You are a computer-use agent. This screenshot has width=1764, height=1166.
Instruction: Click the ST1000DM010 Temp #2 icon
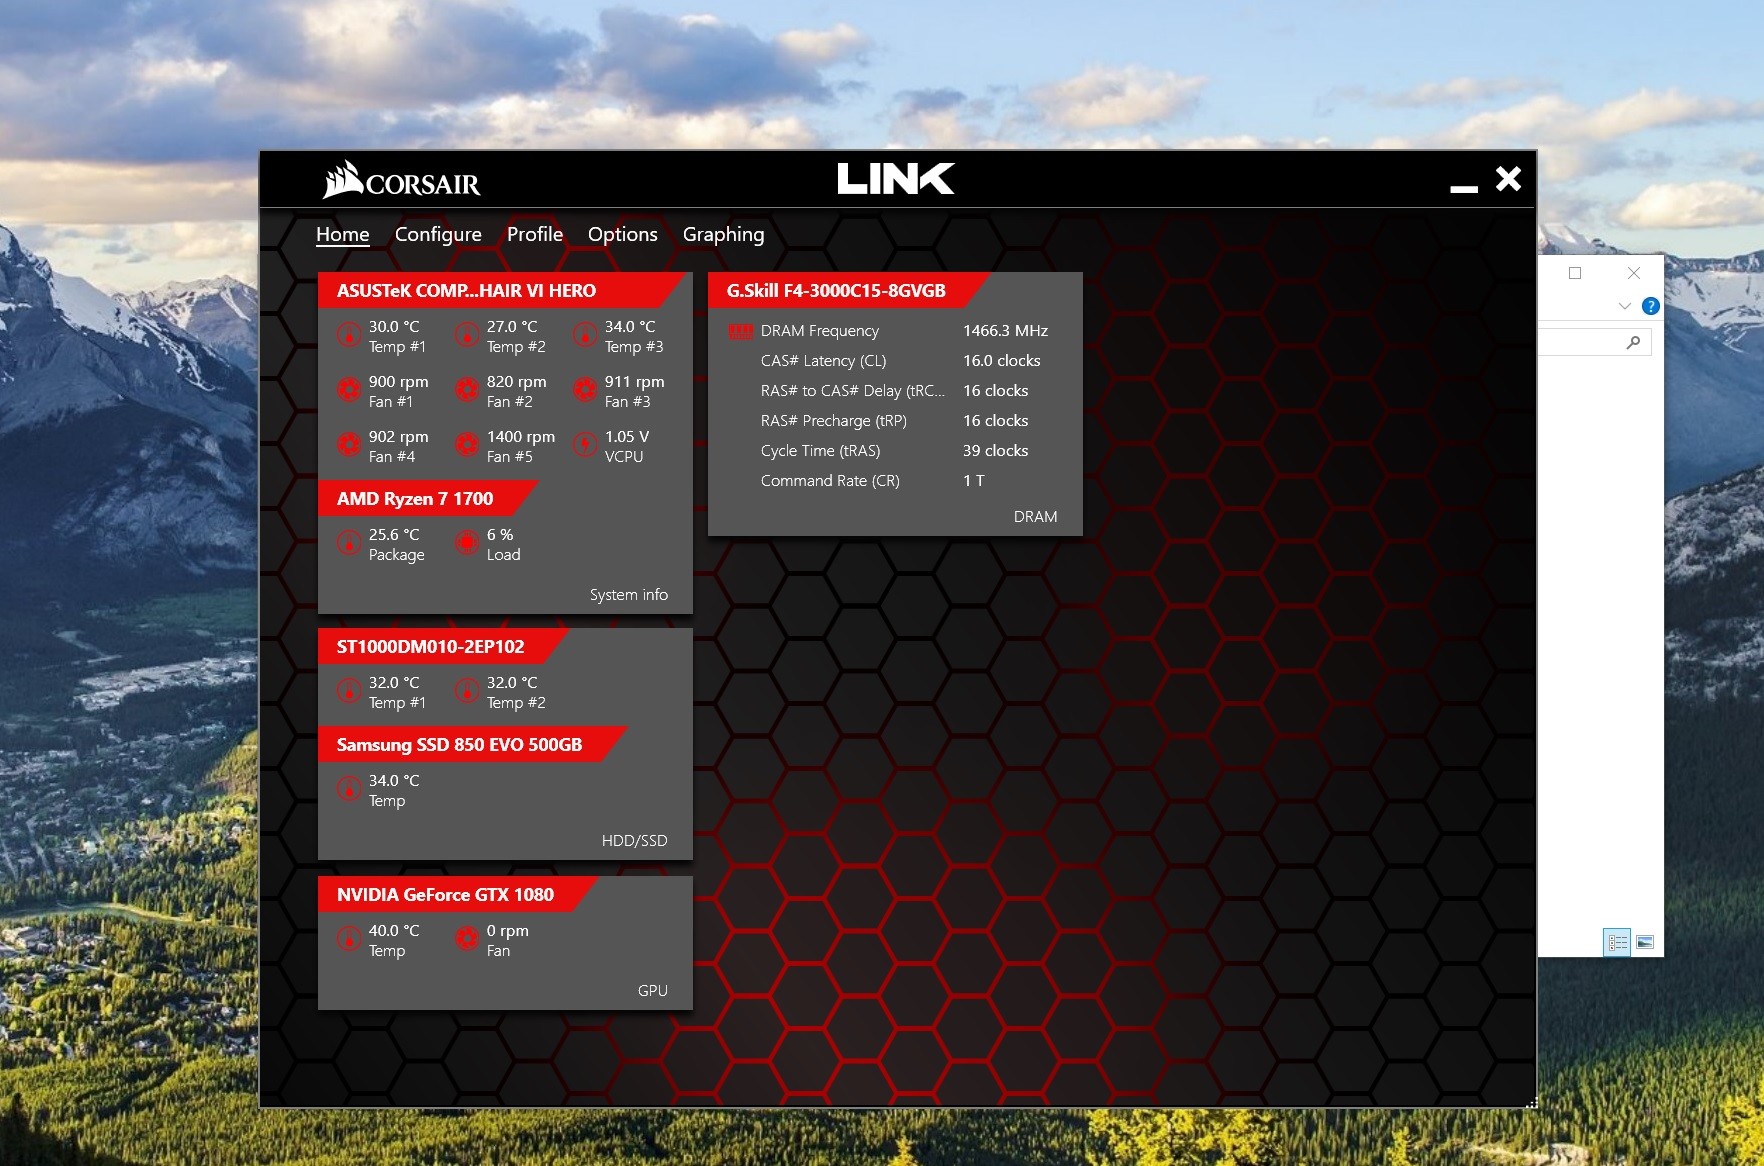[467, 691]
